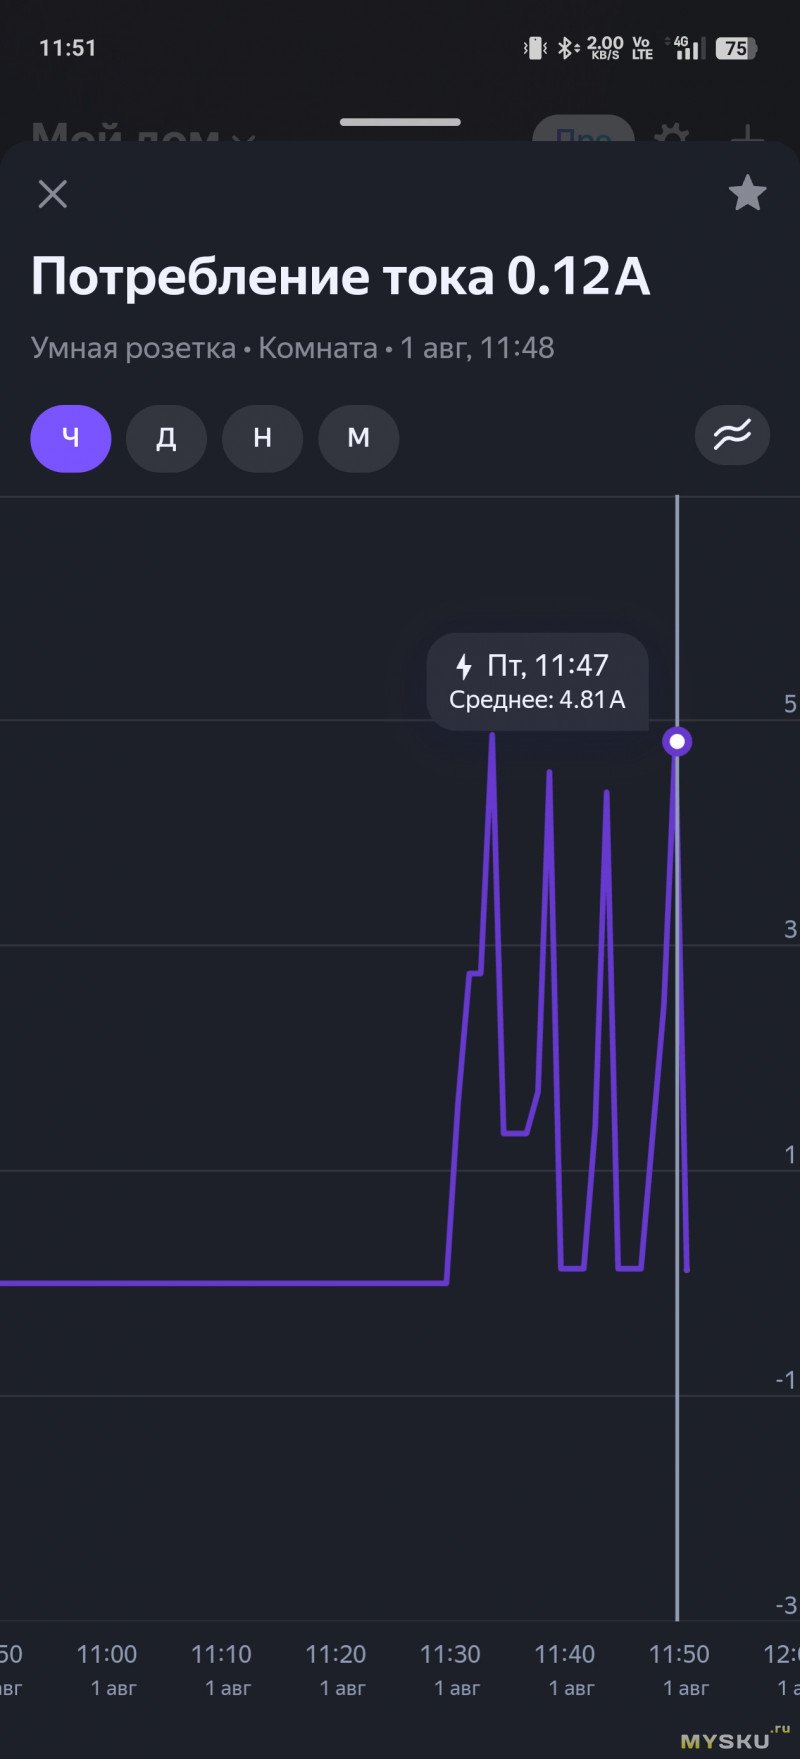Select the hourly Ч period

[x=71, y=438]
